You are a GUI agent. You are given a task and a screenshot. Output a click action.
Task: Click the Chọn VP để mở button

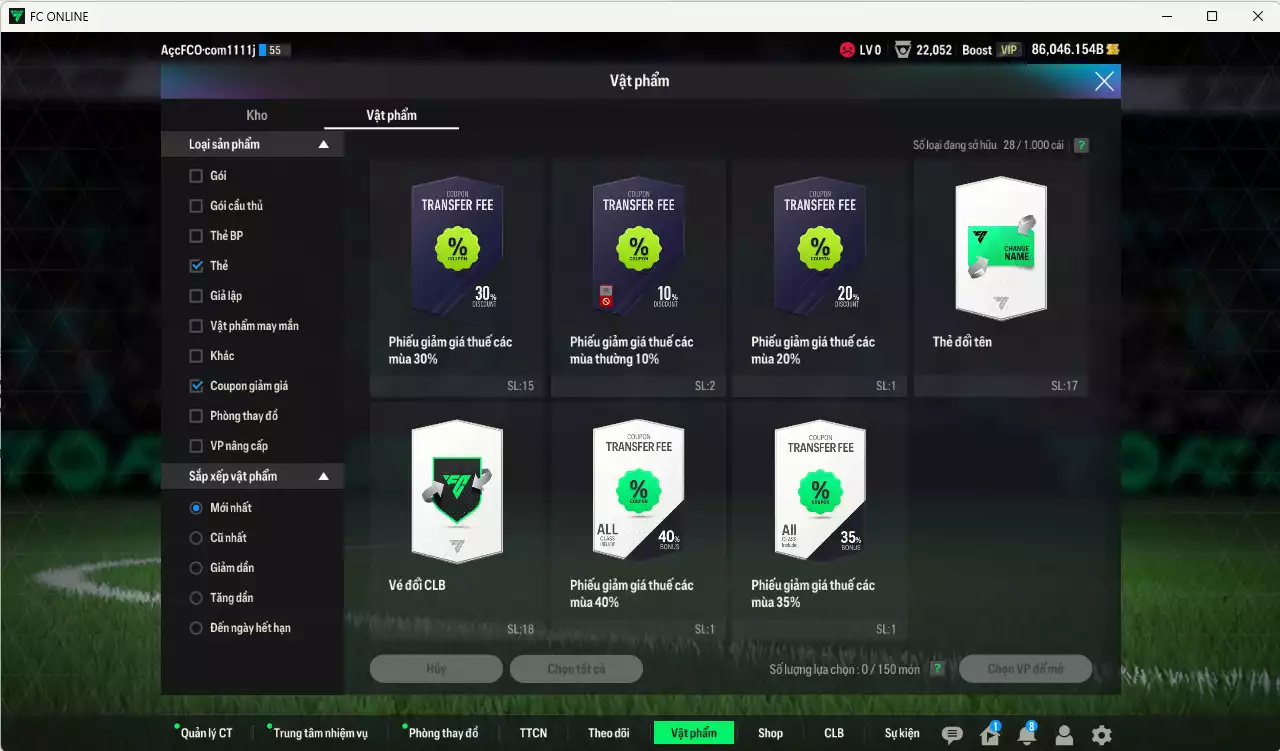click(1025, 669)
